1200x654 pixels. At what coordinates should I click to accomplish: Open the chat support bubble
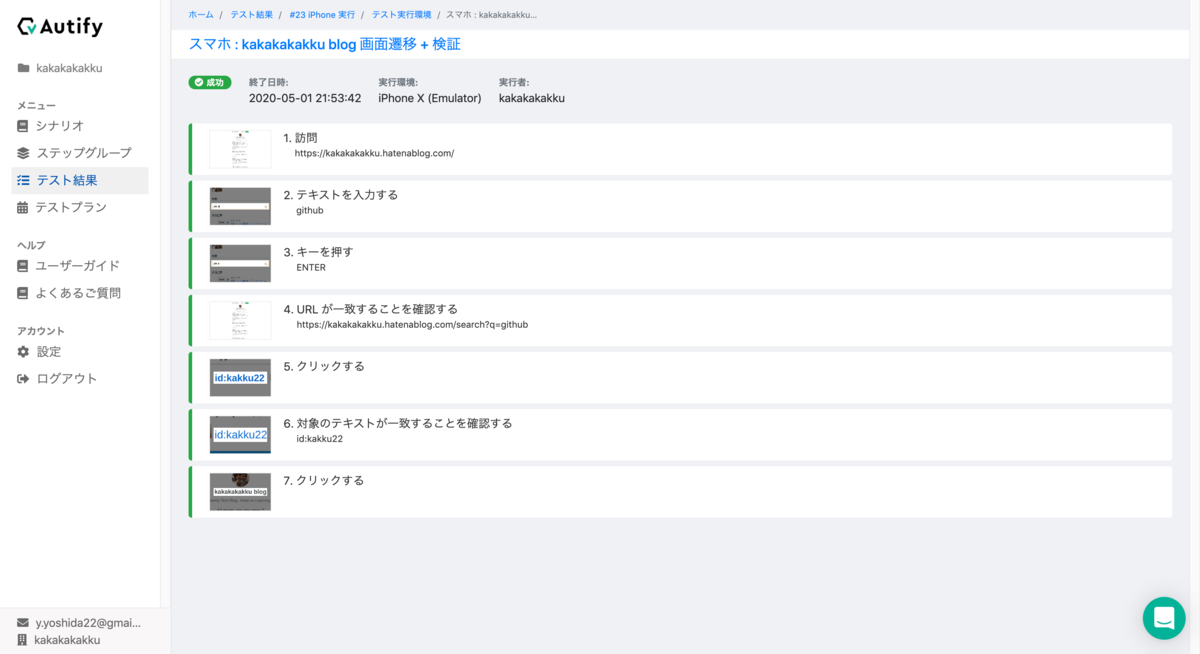click(1164, 618)
